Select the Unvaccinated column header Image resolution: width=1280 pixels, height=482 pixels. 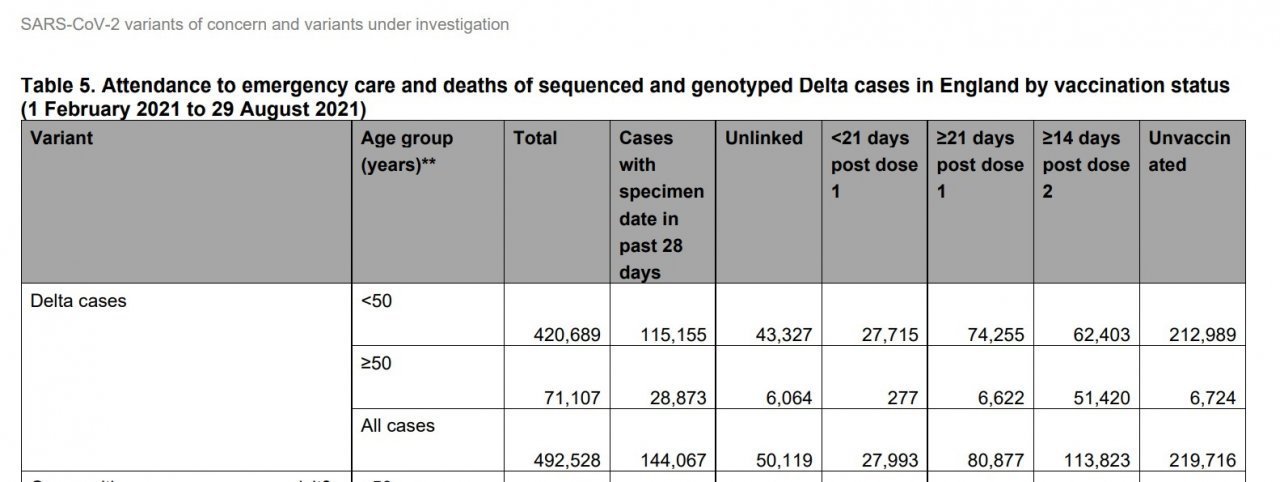click(1189, 151)
